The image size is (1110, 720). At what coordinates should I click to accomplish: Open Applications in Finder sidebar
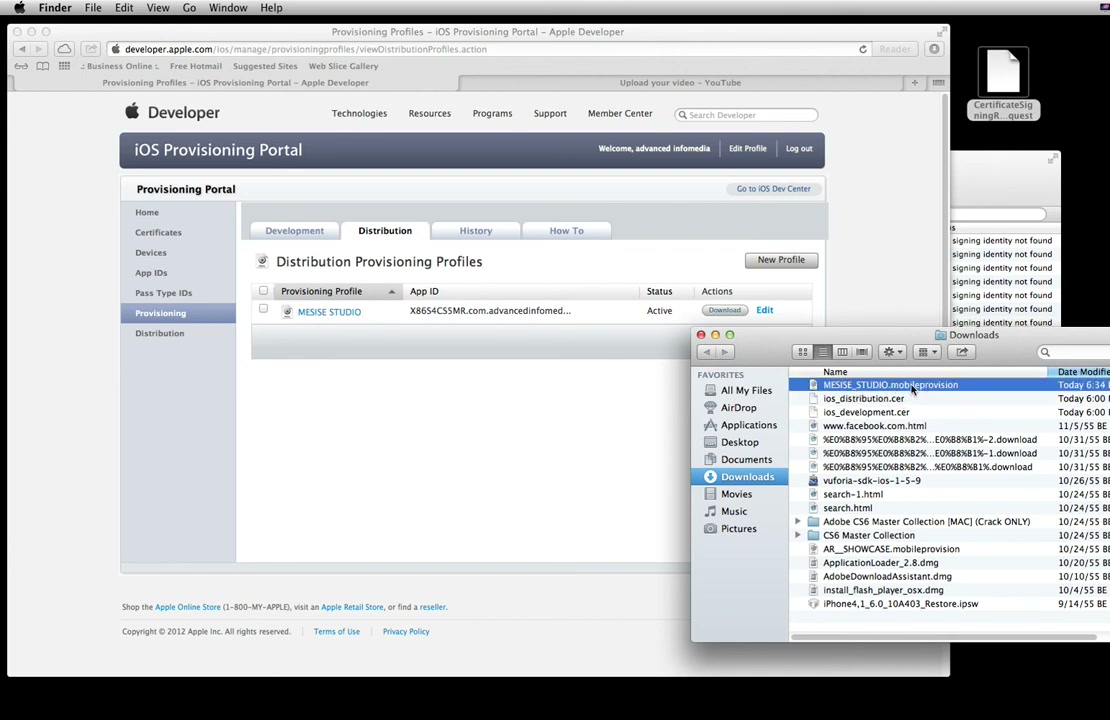point(748,425)
